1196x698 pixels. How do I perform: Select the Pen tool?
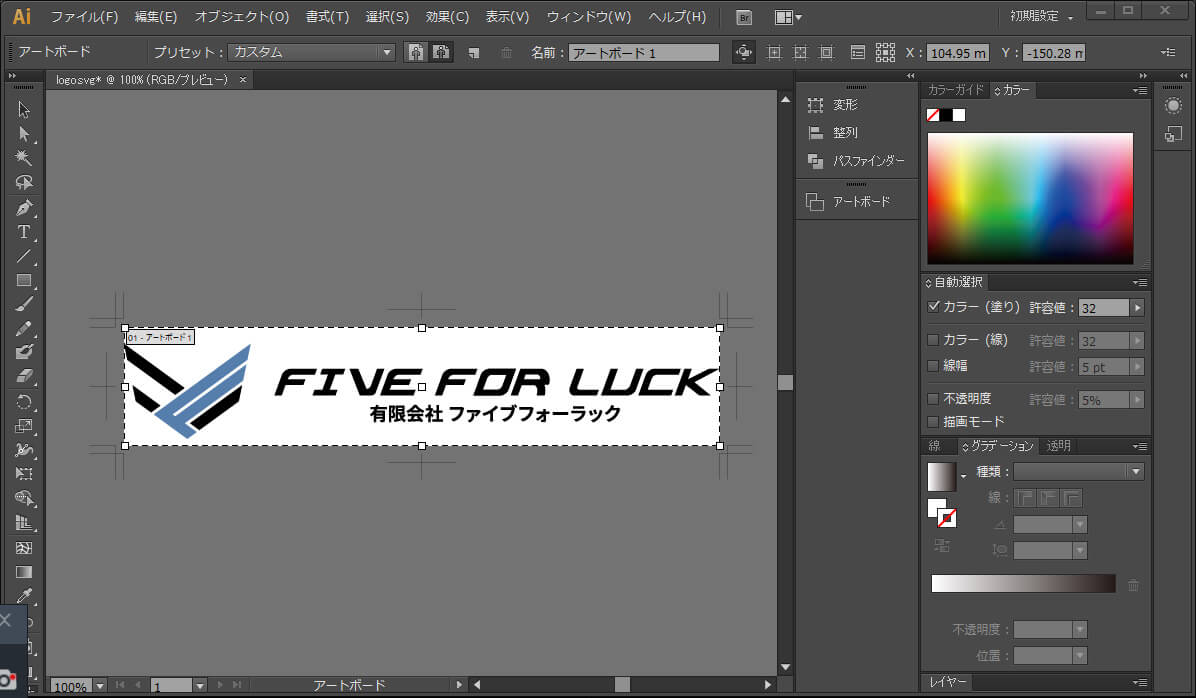point(24,207)
